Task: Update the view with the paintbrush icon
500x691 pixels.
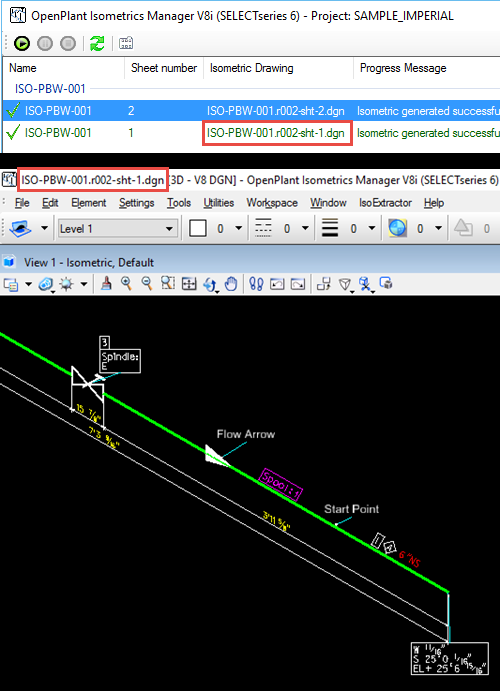Action: 106,284
